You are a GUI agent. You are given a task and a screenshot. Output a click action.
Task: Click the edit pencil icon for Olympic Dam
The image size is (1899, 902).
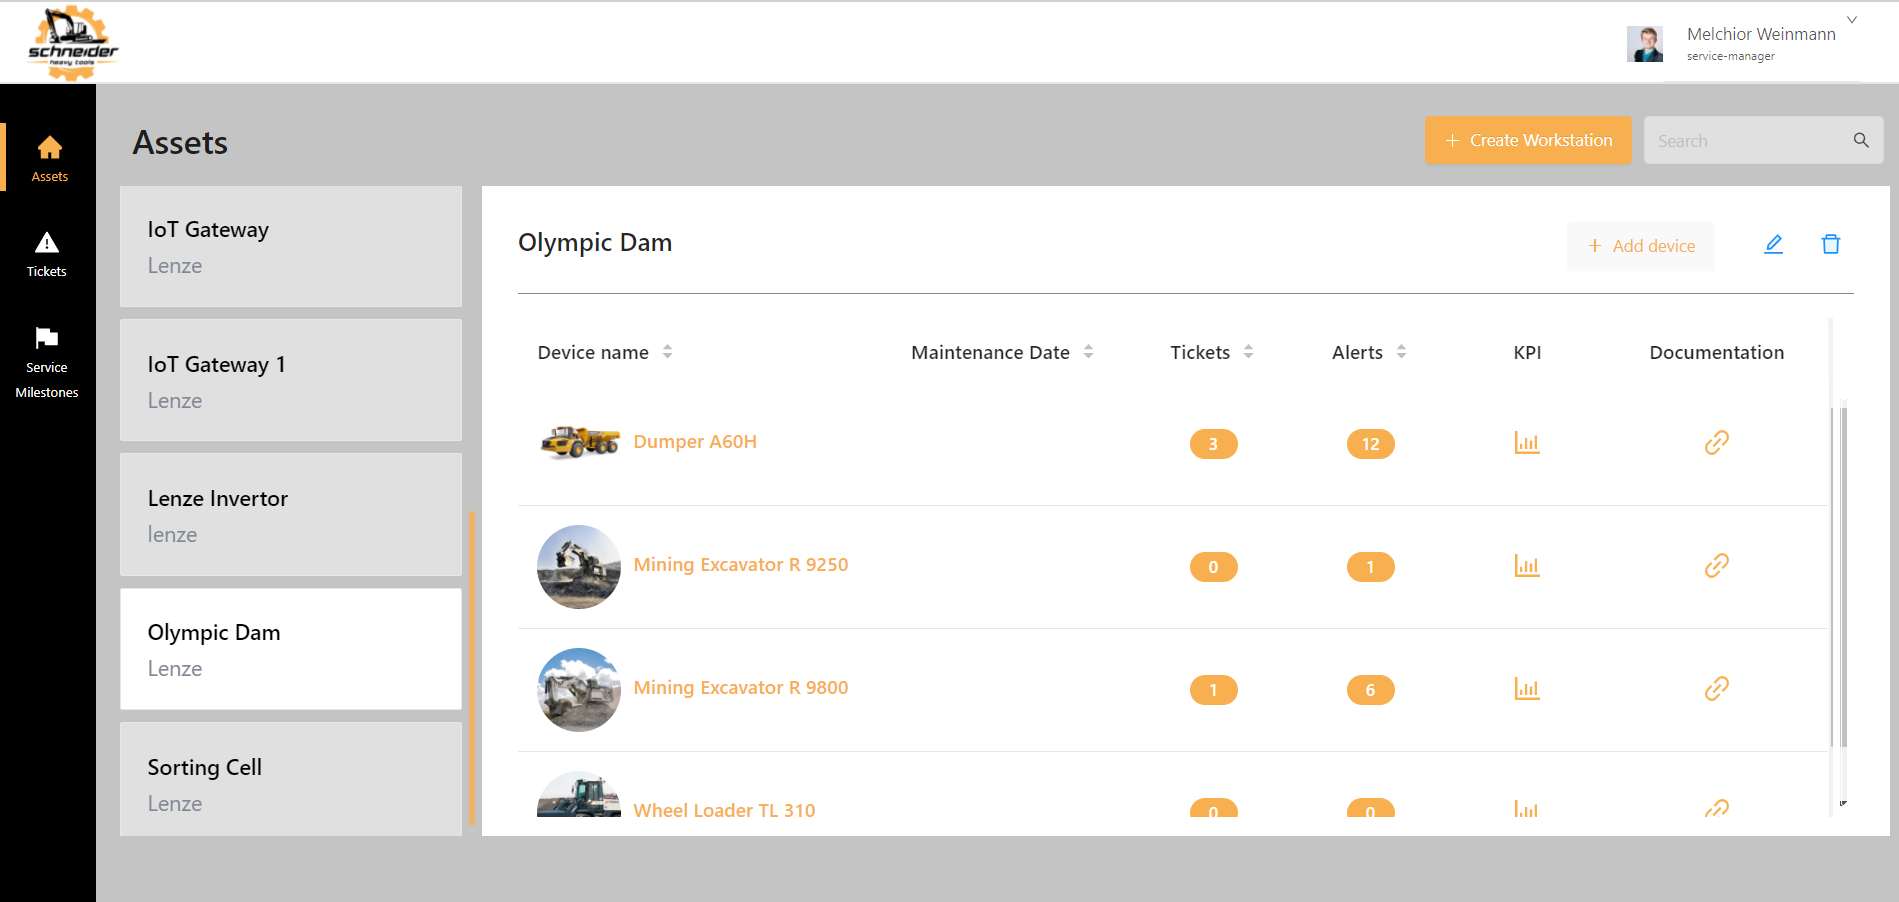point(1773,244)
